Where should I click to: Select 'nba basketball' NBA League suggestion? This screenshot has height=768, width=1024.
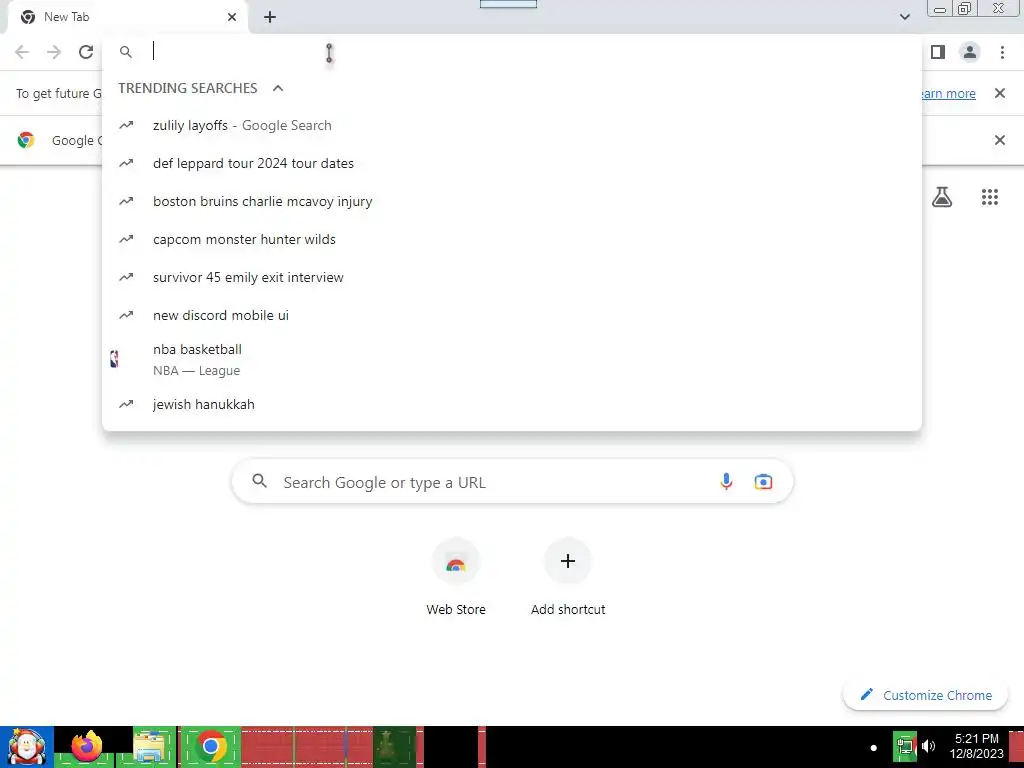(512, 359)
